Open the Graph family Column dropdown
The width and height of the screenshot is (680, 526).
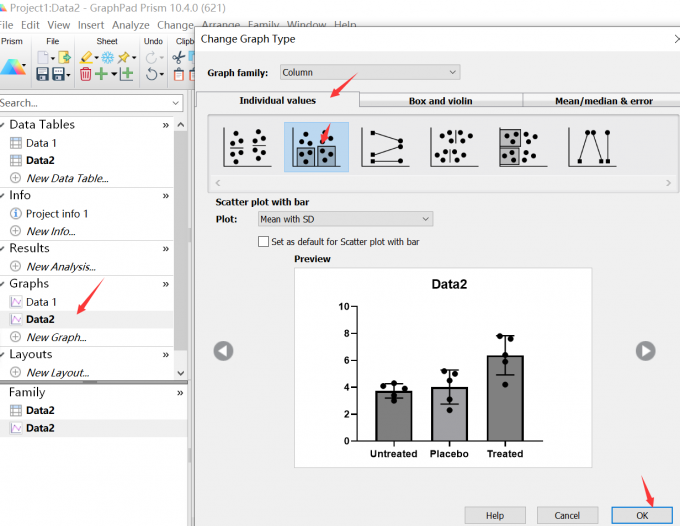(x=370, y=72)
